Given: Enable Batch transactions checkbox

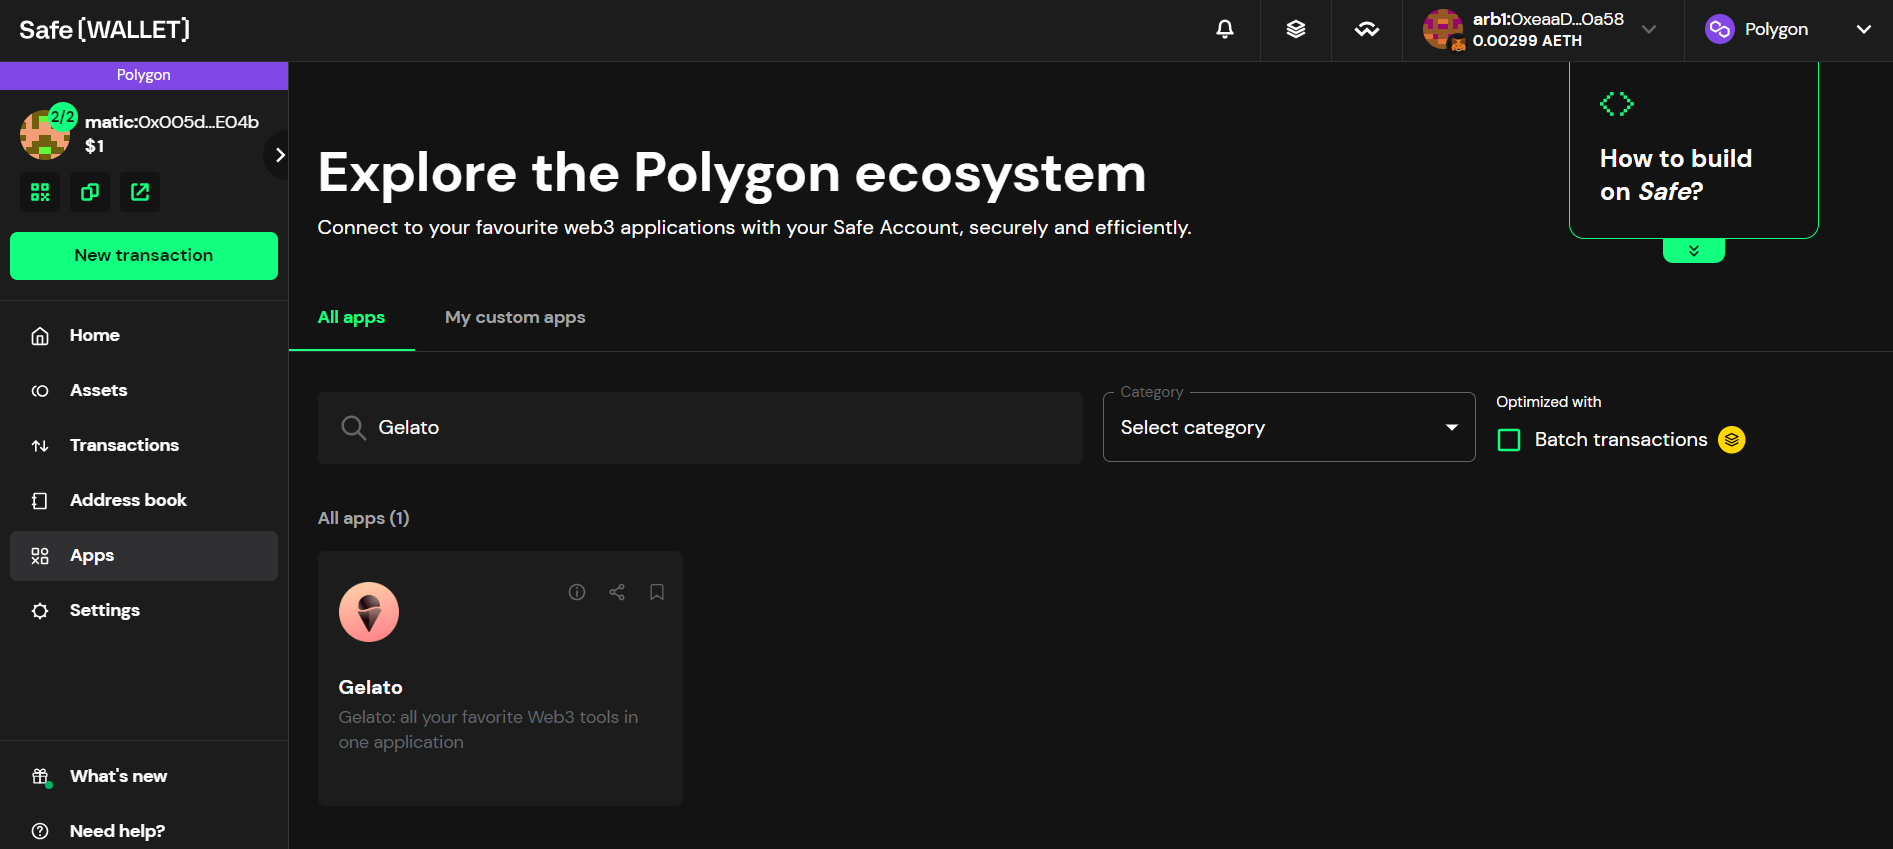Looking at the screenshot, I should click(1509, 440).
